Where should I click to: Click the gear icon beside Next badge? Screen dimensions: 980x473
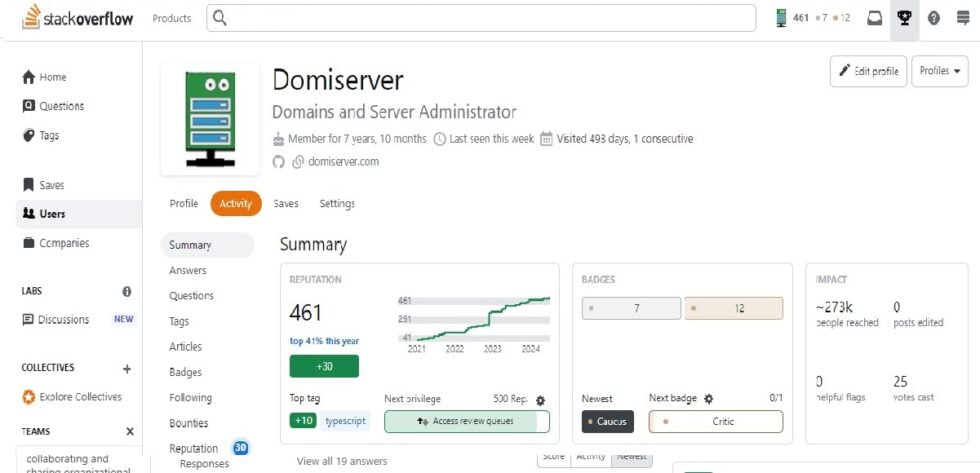(709, 399)
